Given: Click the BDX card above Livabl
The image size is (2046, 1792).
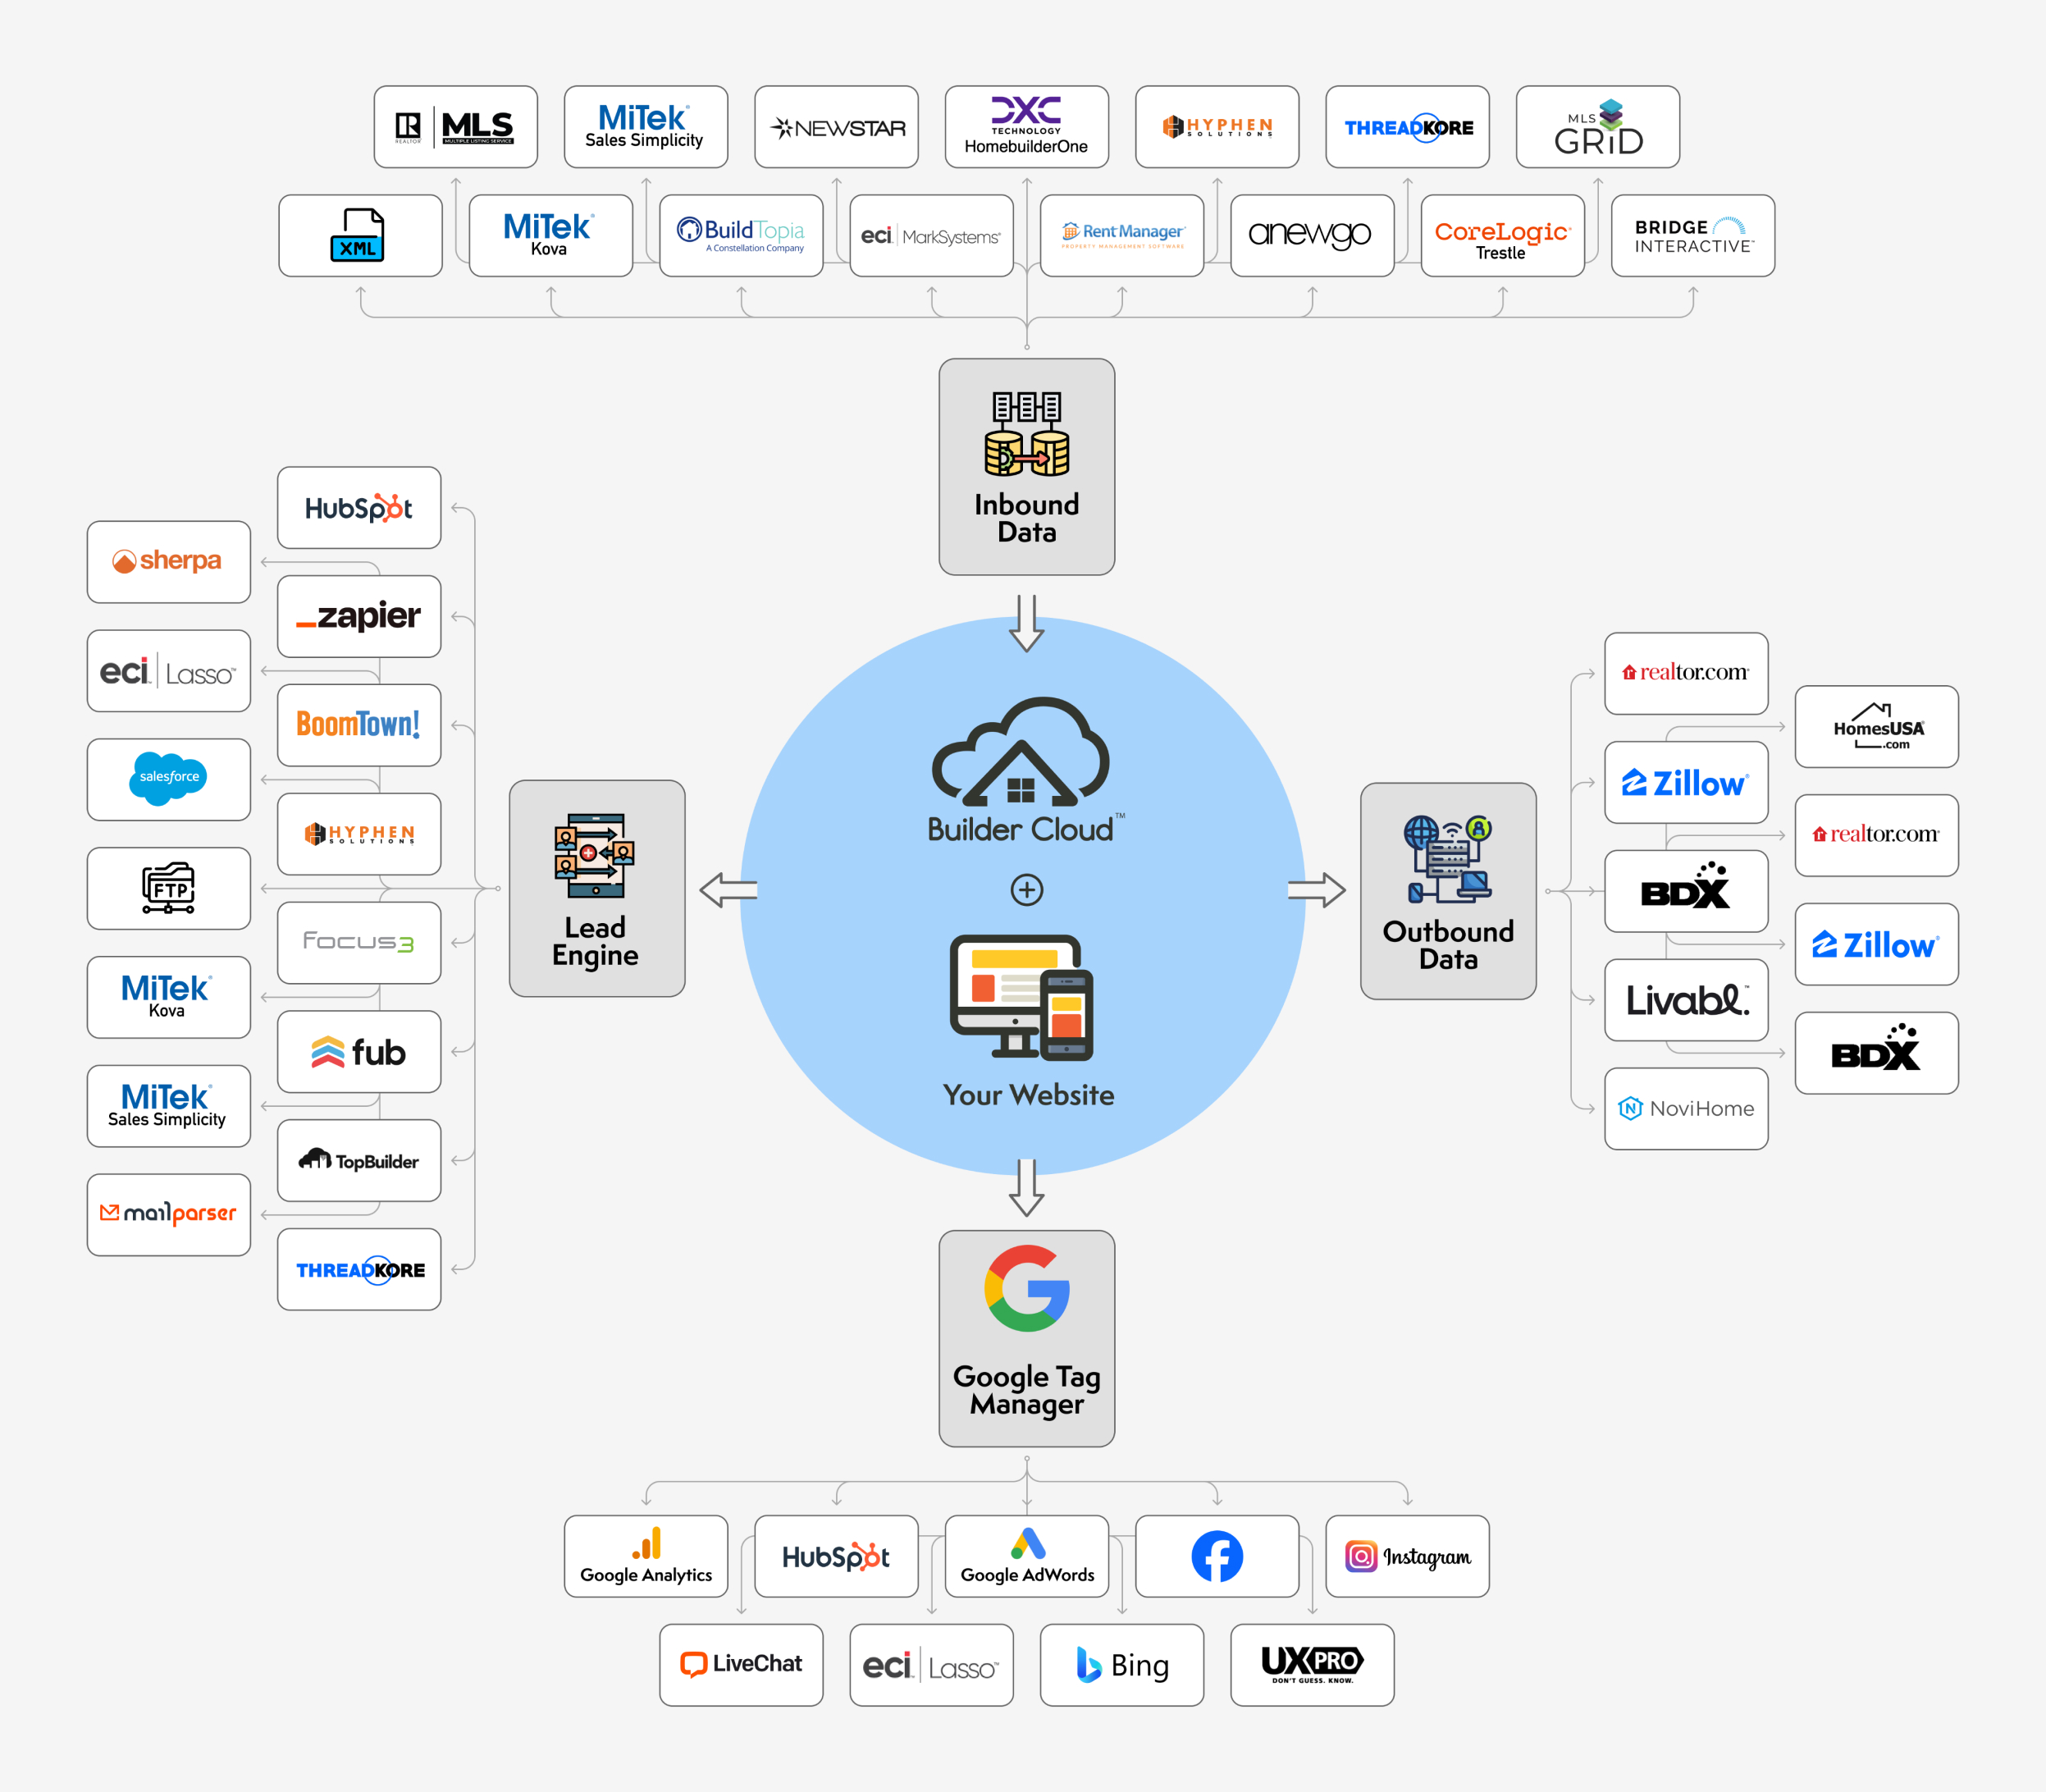Looking at the screenshot, I should click(1686, 891).
